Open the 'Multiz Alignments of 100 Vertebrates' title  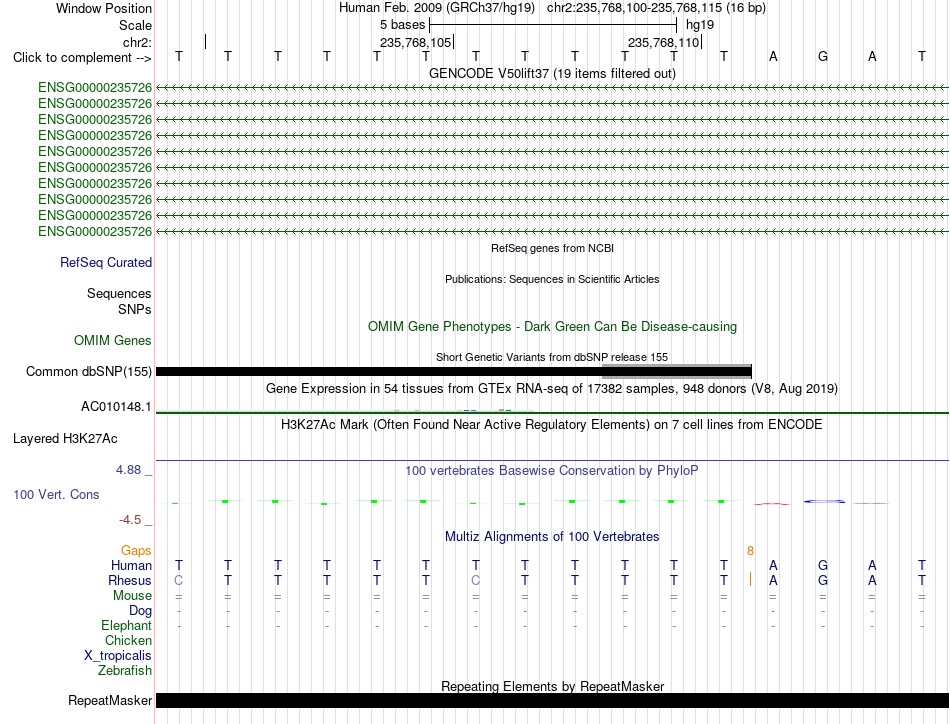(x=552, y=537)
